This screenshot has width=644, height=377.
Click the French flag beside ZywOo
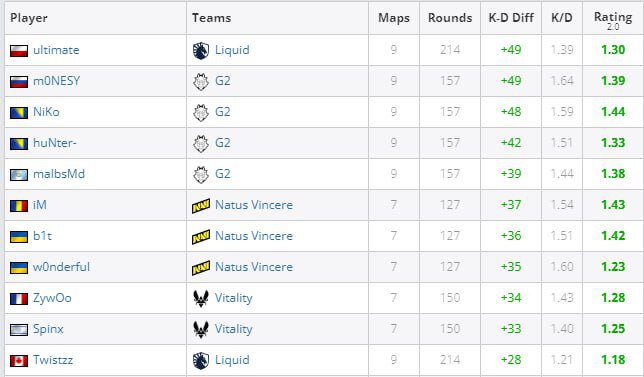click(x=19, y=299)
